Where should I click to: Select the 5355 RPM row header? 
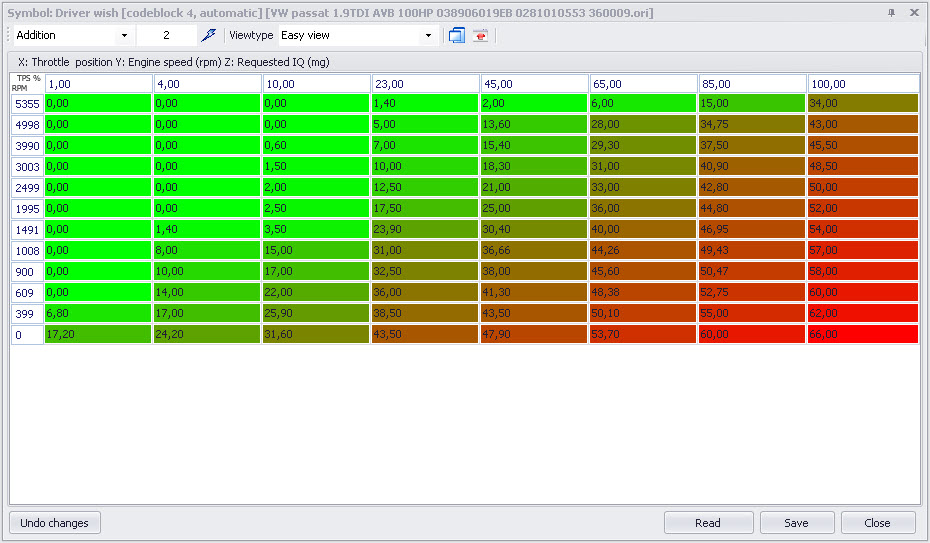[x=27, y=103]
